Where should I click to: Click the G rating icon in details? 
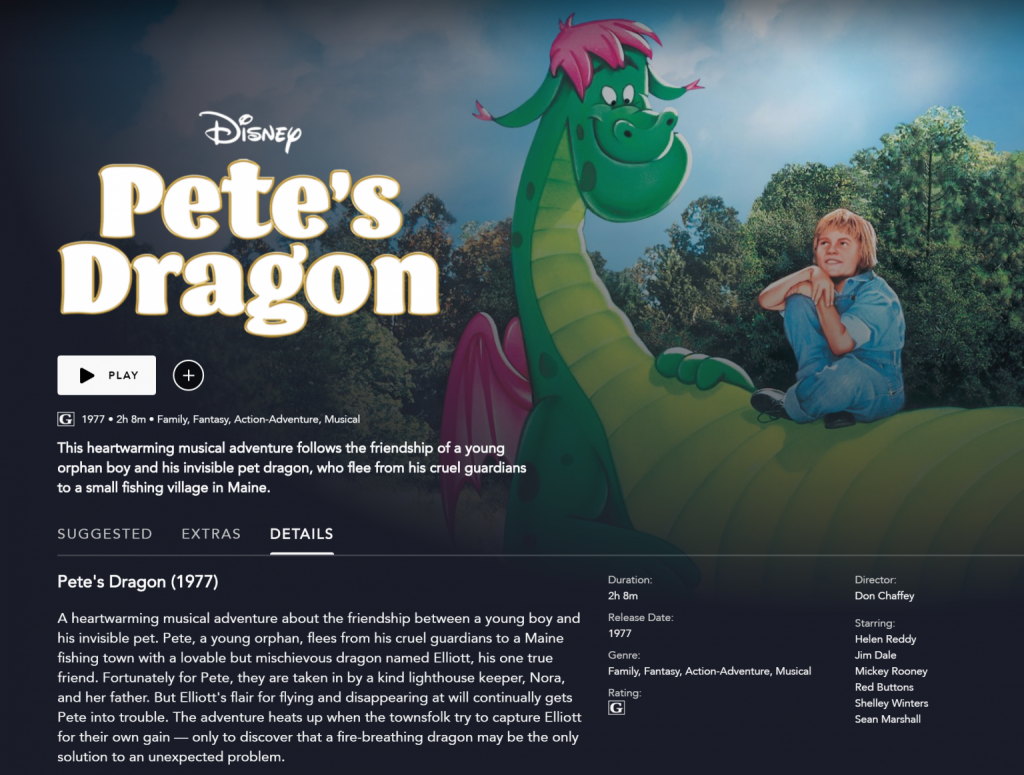pyautogui.click(x=616, y=708)
